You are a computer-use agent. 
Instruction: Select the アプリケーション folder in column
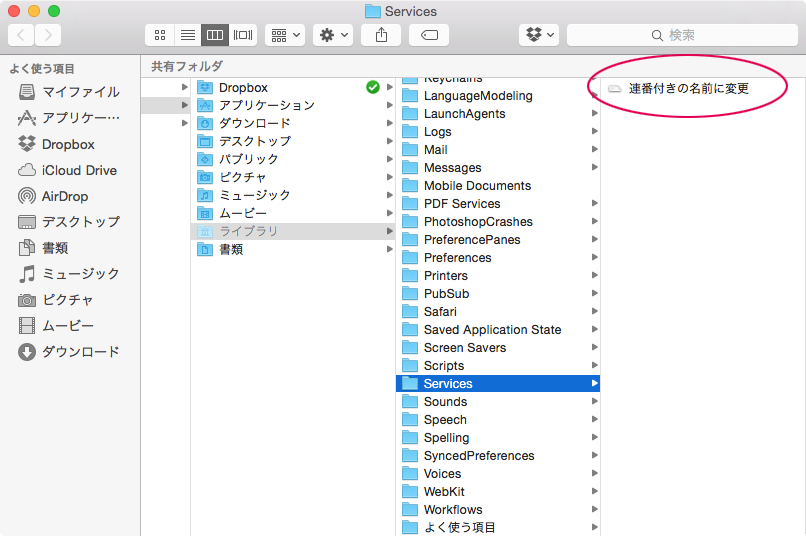pyautogui.click(x=293, y=105)
